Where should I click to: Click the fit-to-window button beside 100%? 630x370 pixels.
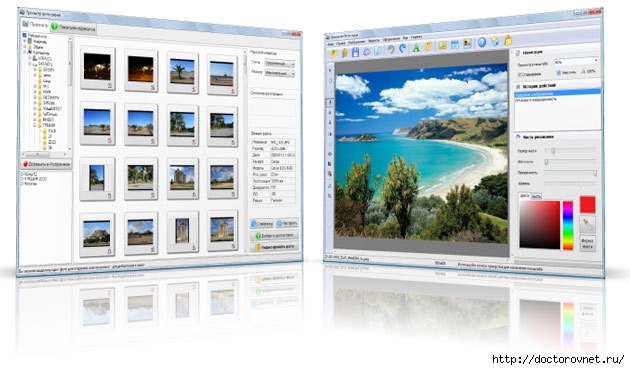pos(566,73)
